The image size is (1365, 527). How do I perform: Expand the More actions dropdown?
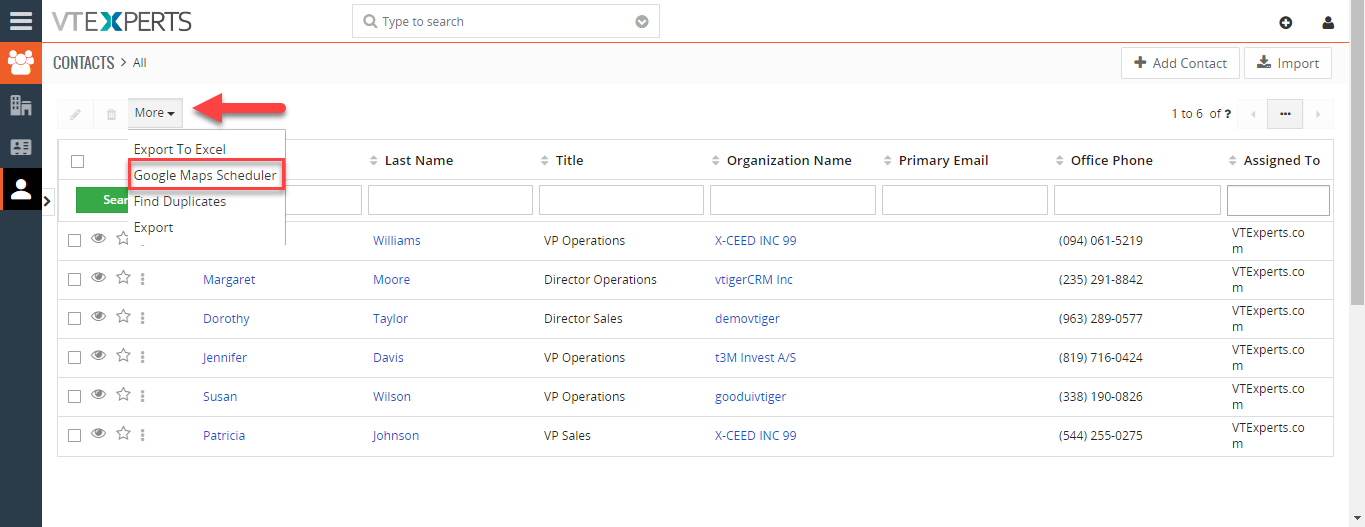click(155, 114)
